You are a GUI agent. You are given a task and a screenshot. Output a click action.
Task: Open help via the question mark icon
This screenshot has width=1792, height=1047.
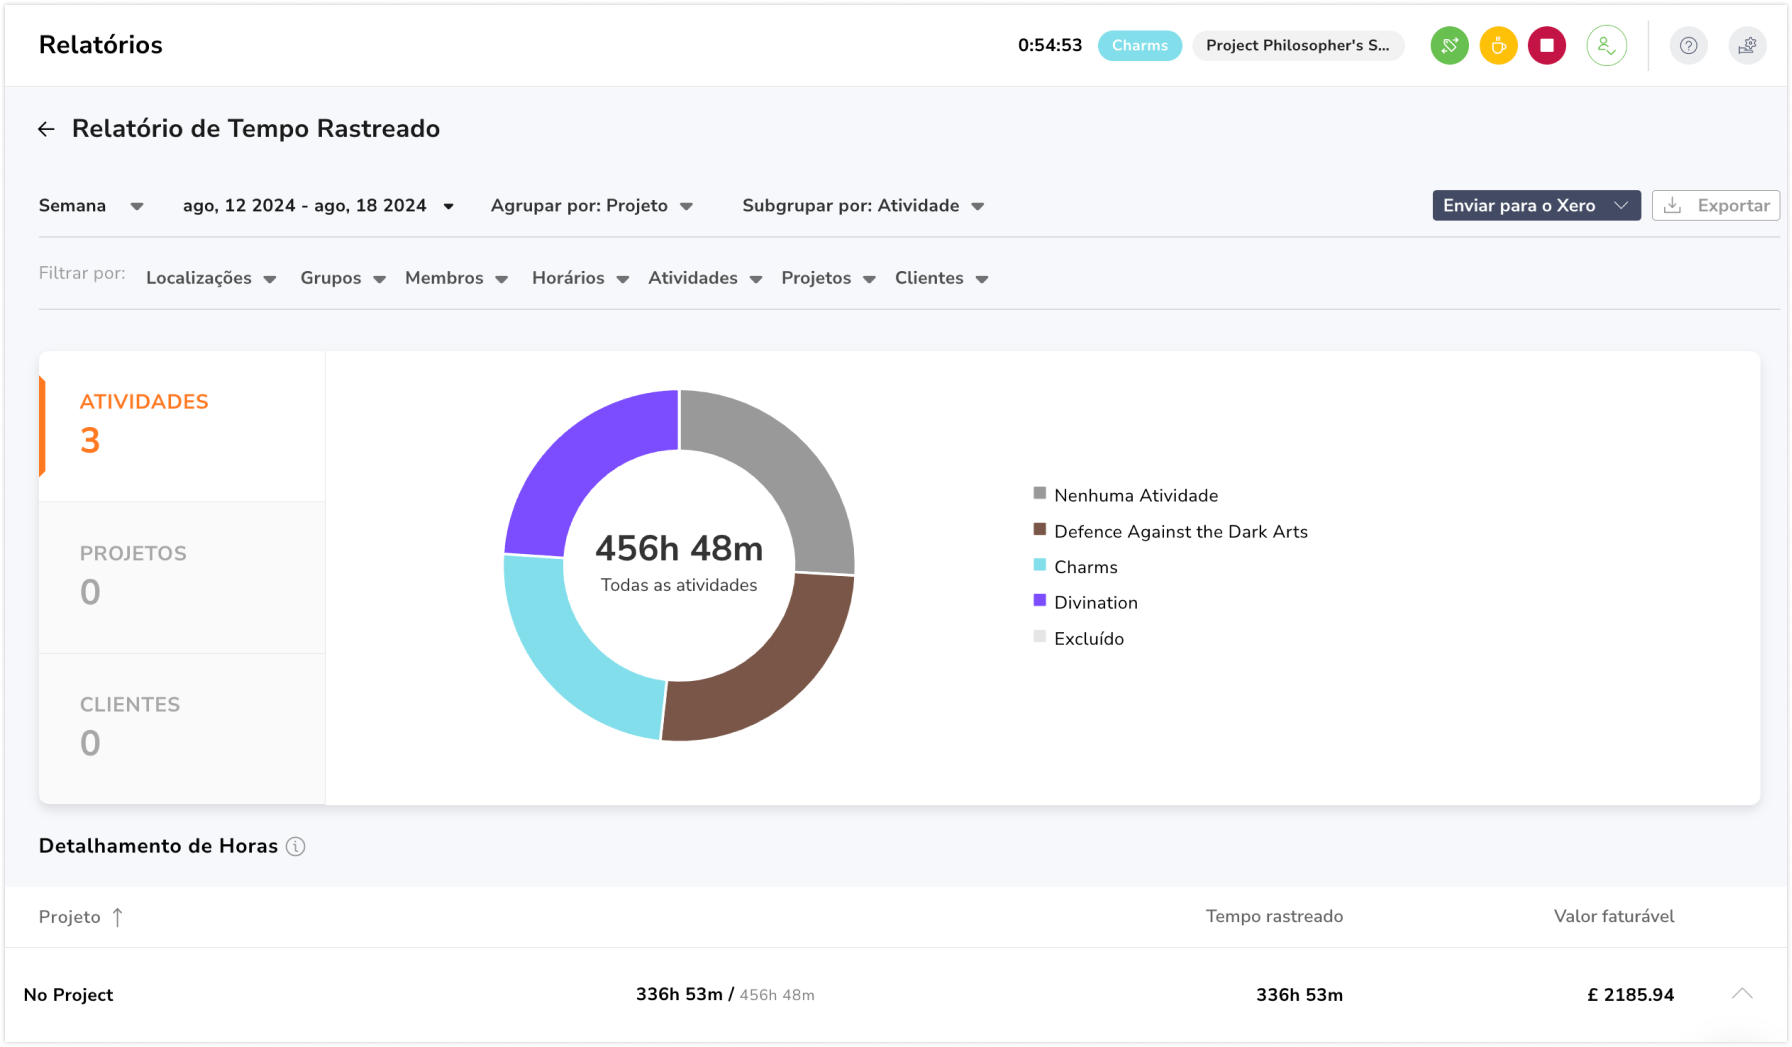point(1688,45)
